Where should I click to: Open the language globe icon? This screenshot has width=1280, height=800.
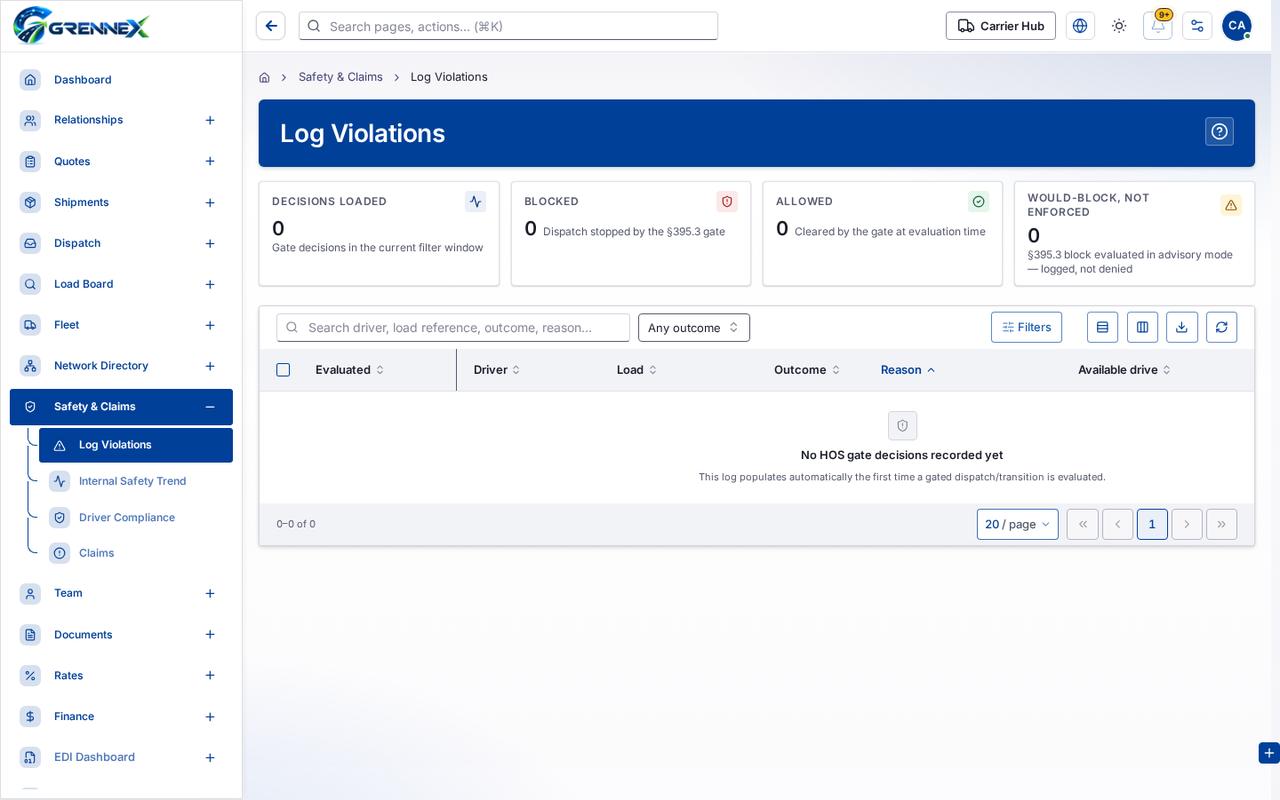click(x=1080, y=26)
